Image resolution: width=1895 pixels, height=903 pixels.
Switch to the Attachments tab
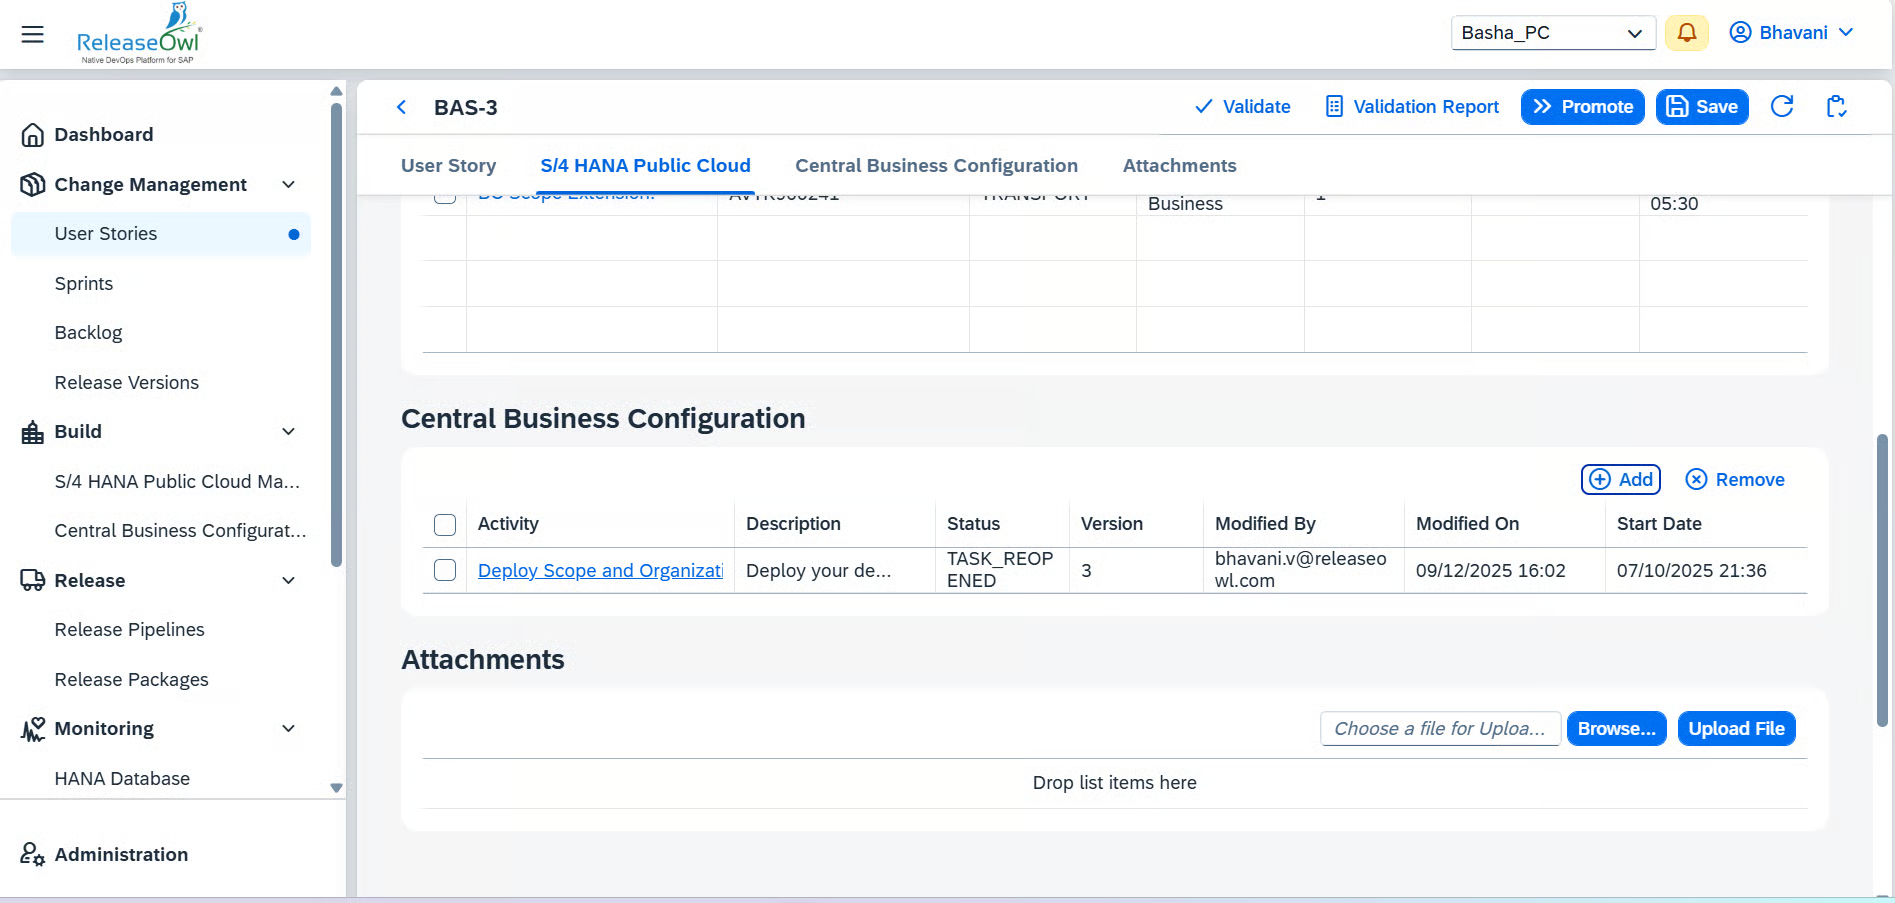1179,166
